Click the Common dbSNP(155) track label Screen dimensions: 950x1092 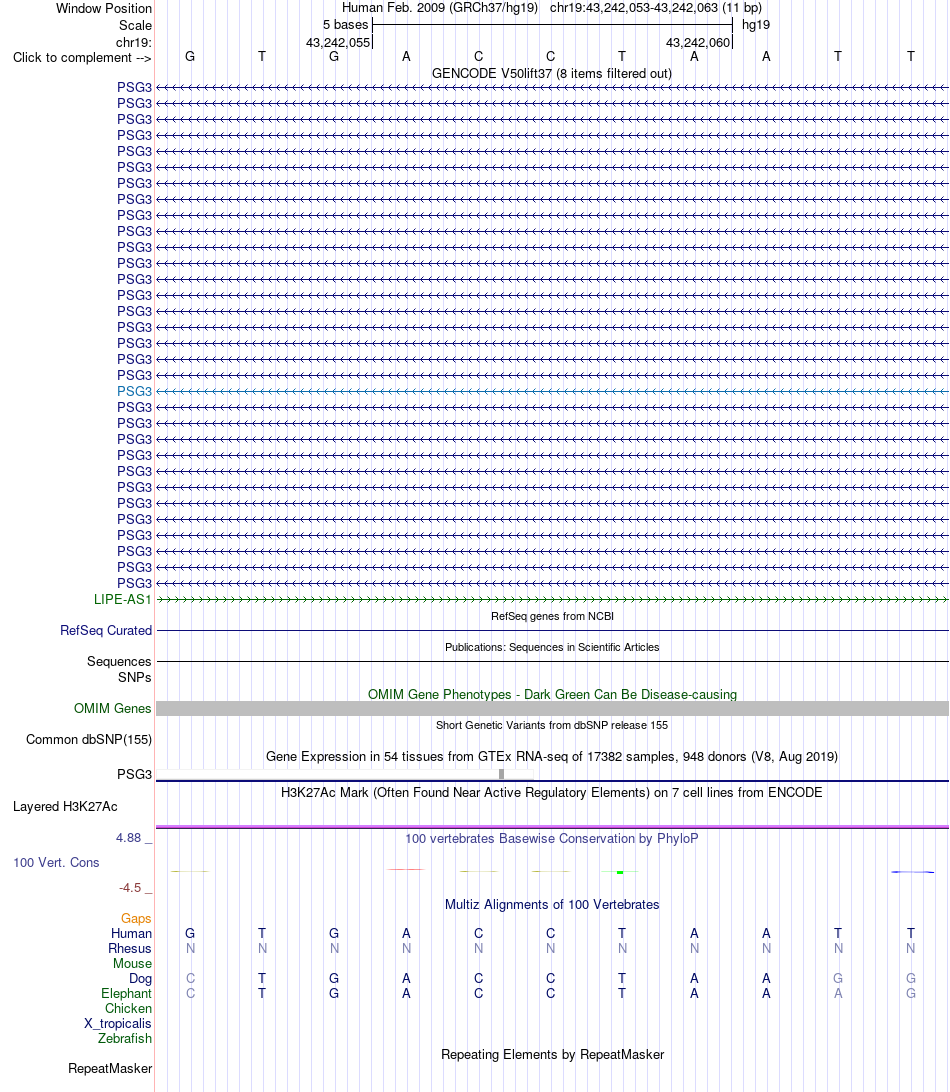point(89,740)
